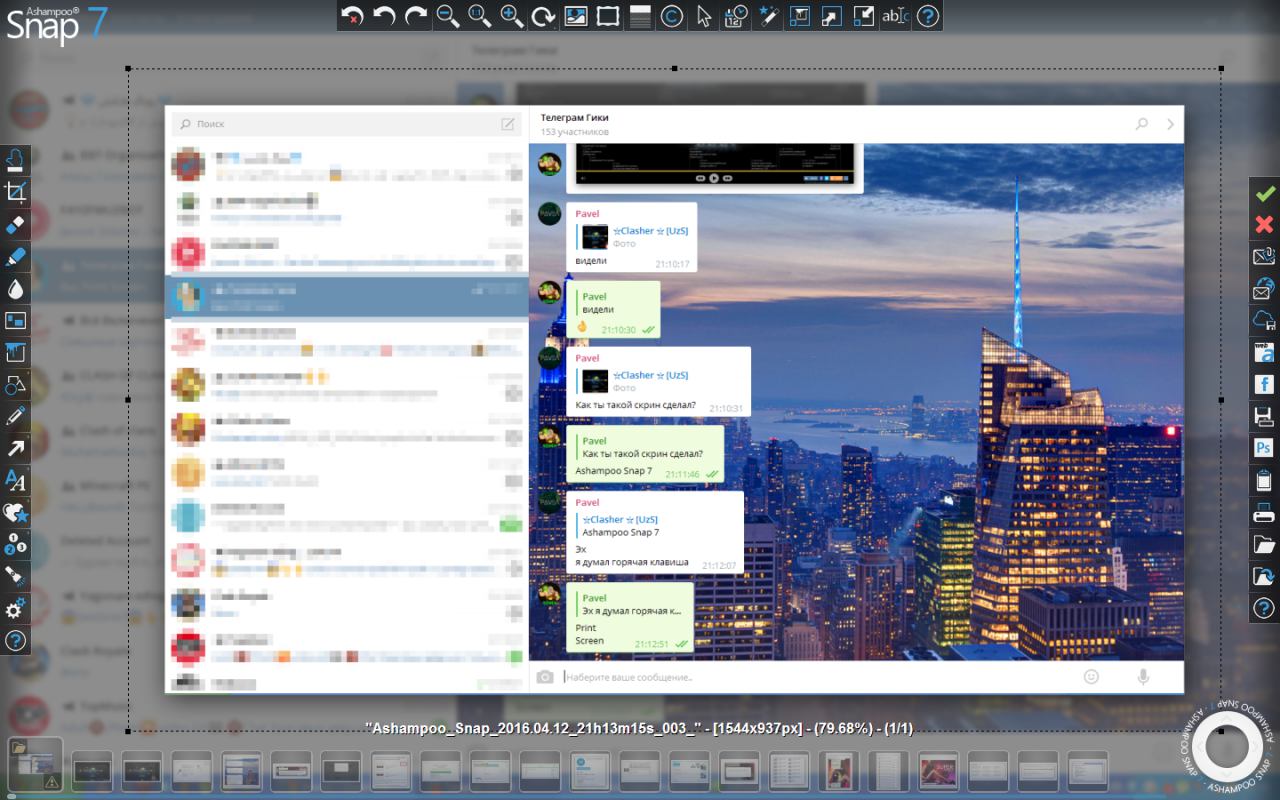Set zoom to 1:1 actual size
The width and height of the screenshot is (1280, 800).
click(480, 16)
